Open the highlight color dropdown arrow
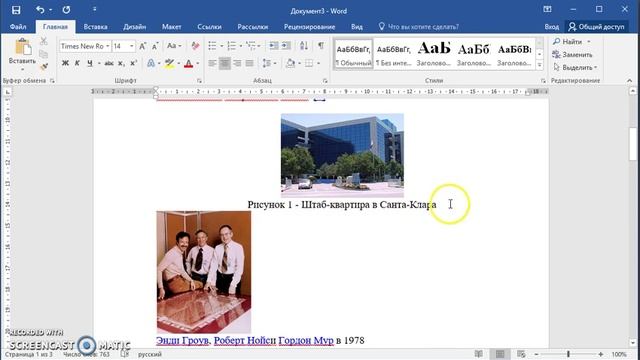Screen dimensions: 640x360 click(x=178, y=63)
